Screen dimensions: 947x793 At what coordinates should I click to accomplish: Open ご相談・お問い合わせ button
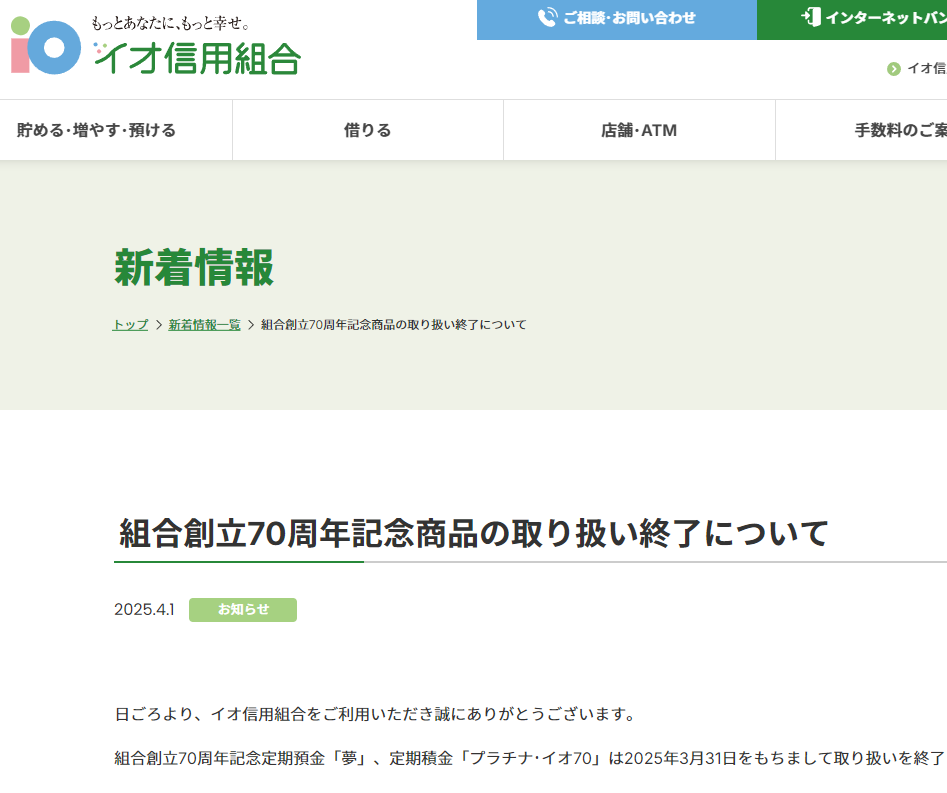coord(617,20)
